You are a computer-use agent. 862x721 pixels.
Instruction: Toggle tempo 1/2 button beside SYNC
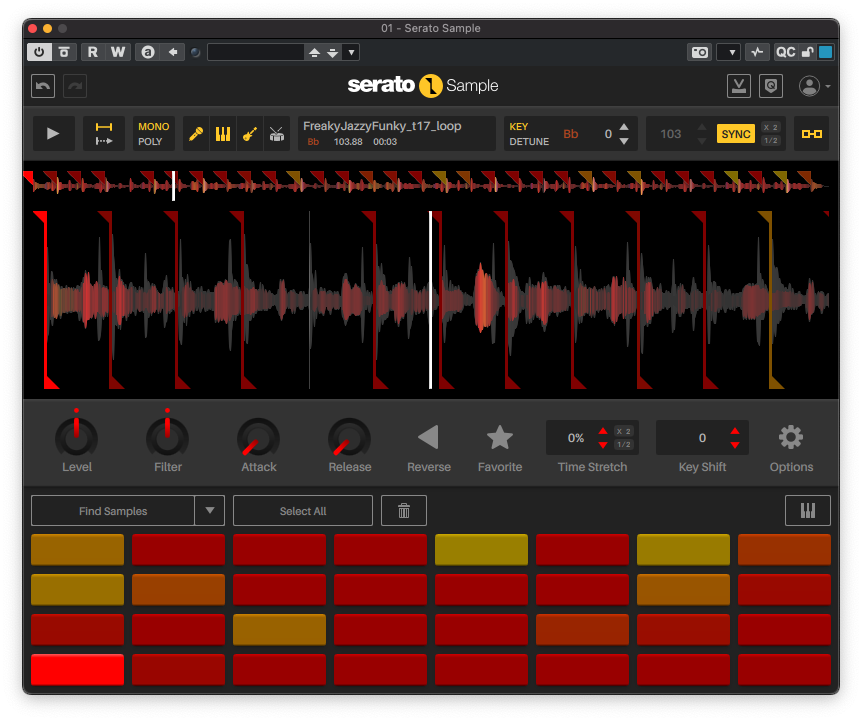click(x=771, y=141)
